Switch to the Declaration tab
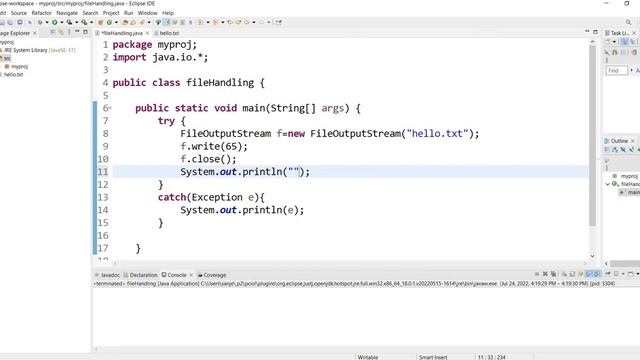Image resolution: width=640 pixels, height=360 pixels. click(x=140, y=275)
